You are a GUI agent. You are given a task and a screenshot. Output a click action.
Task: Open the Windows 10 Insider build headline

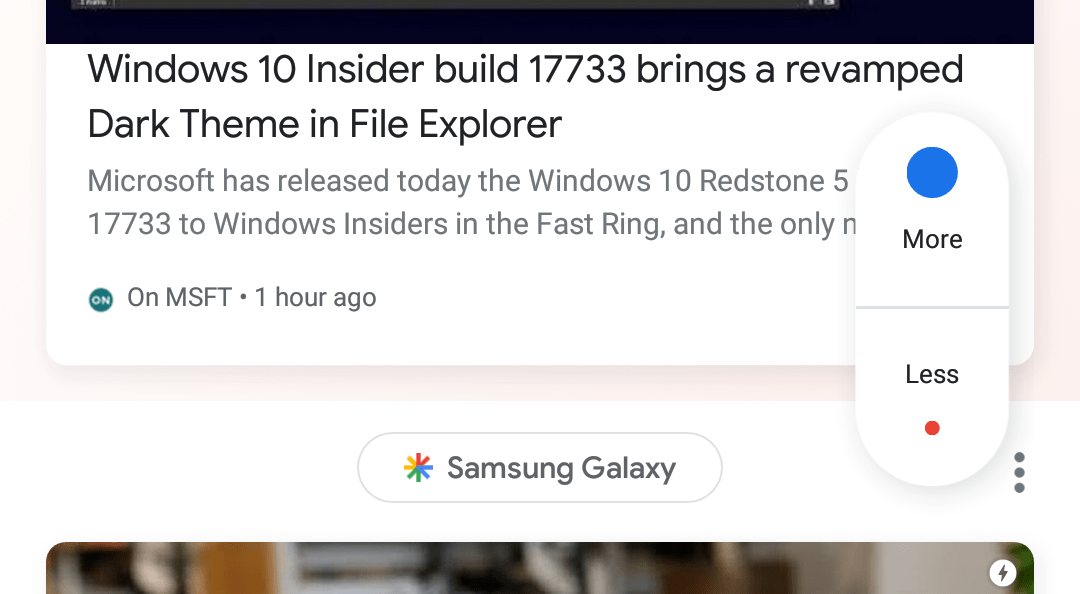pyautogui.click(x=525, y=70)
